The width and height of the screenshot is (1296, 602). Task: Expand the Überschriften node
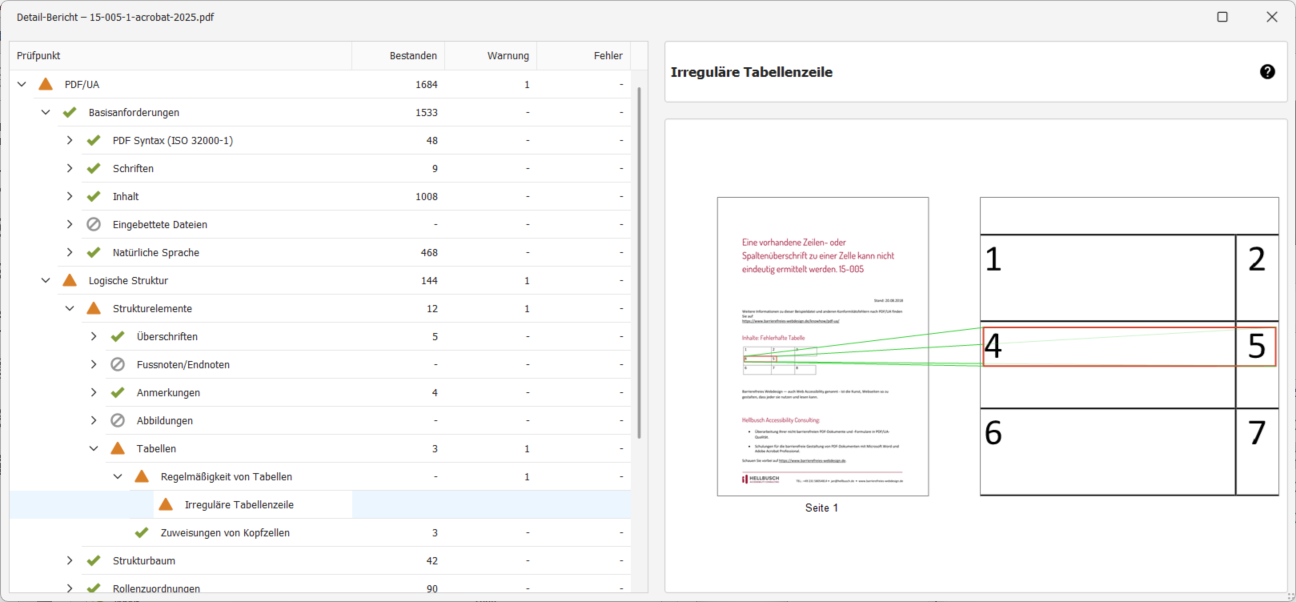pyautogui.click(x=94, y=337)
